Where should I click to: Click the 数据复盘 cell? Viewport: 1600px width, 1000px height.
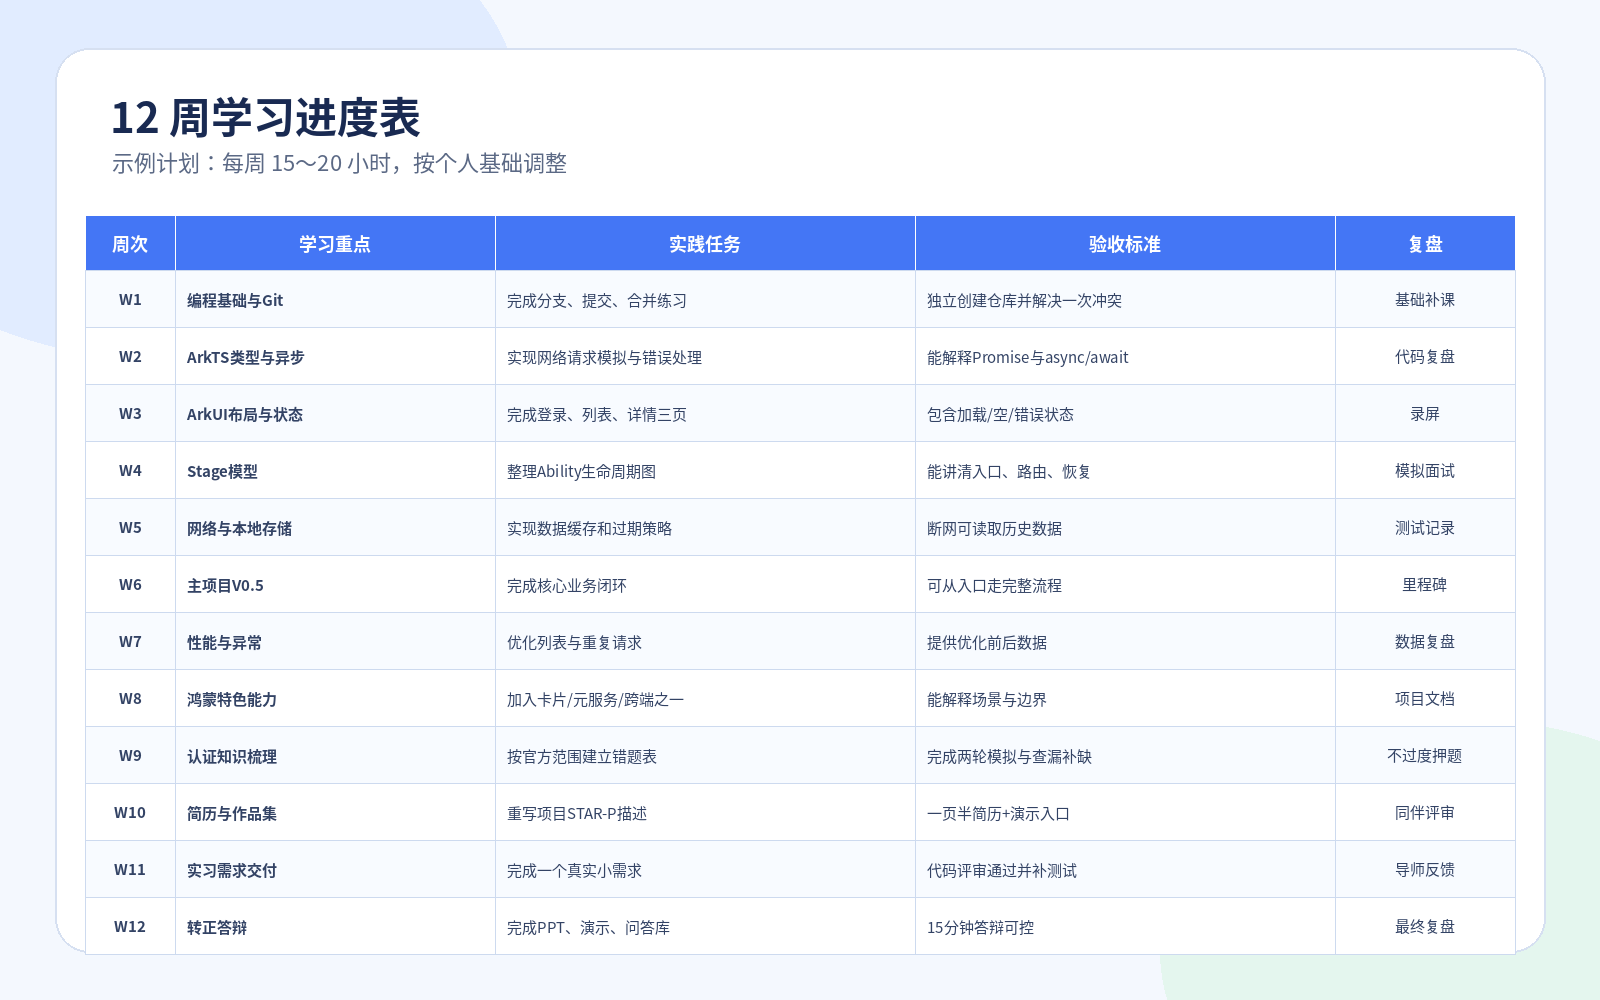[1425, 641]
